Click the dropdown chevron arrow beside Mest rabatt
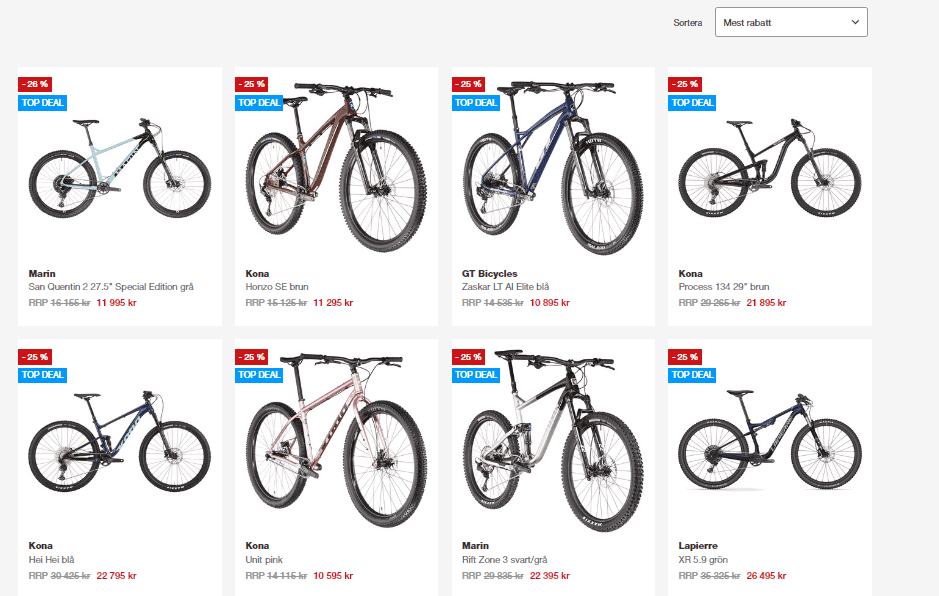Screen dimensions: 939x596 click(x=855, y=22)
